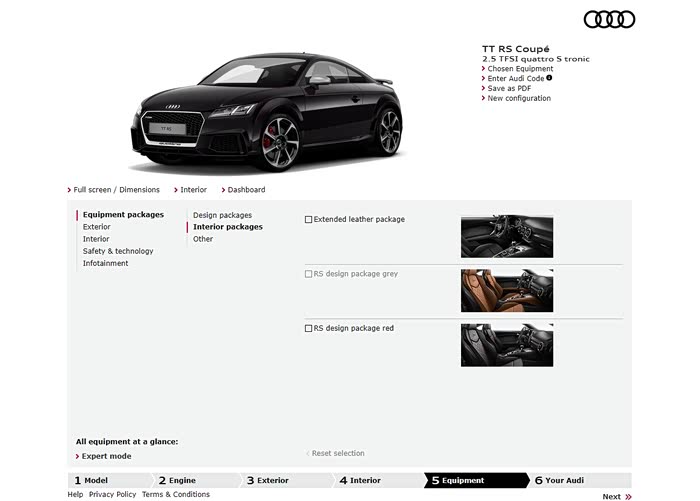Go to step 1 Model

click(109, 480)
